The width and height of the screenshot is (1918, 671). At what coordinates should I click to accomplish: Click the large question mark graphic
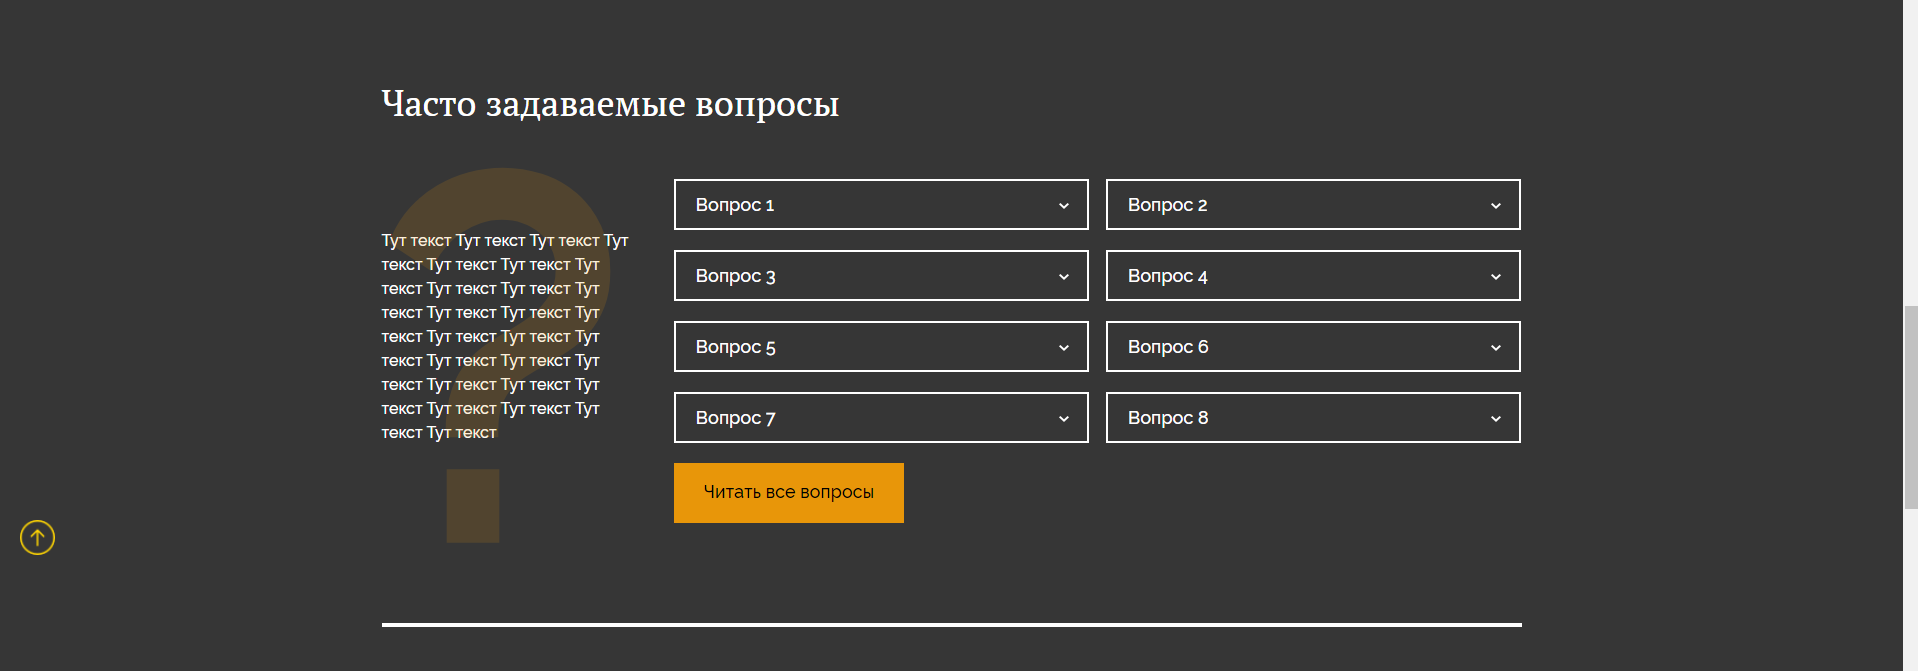click(473, 505)
